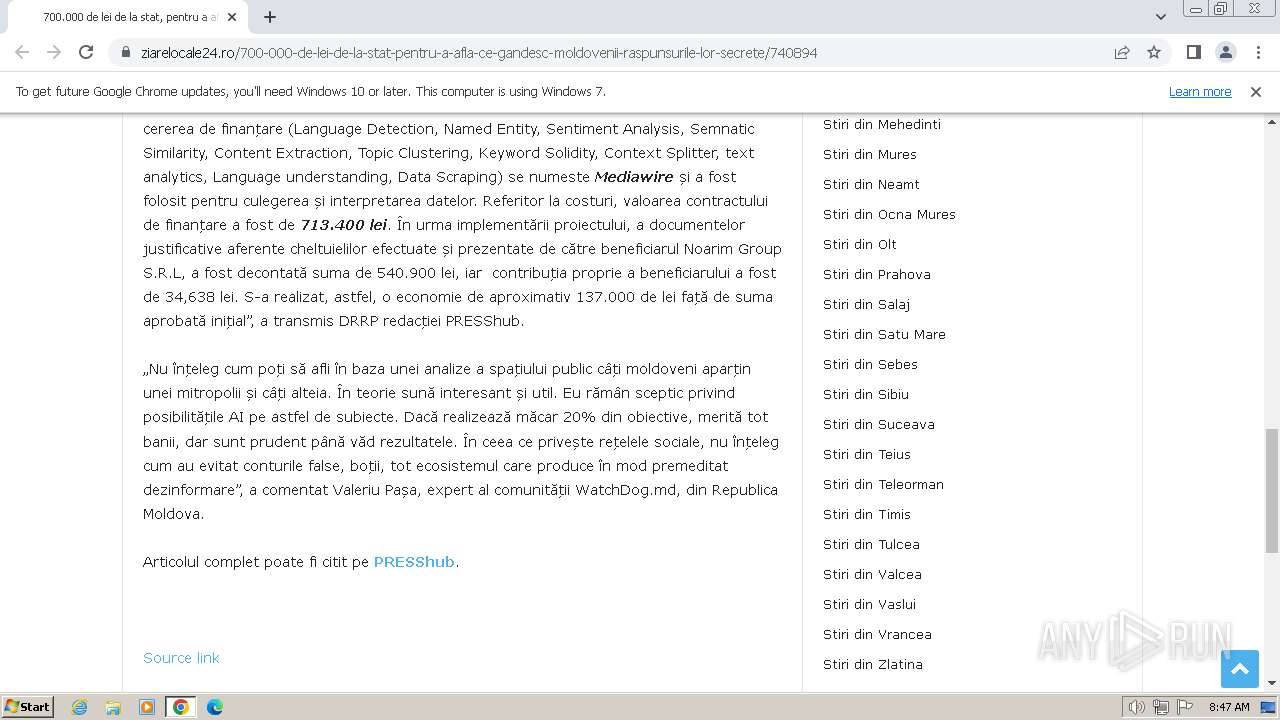This screenshot has height=720, width=1280.
Task: Open Action Center flag tray icon
Action: [1184, 707]
